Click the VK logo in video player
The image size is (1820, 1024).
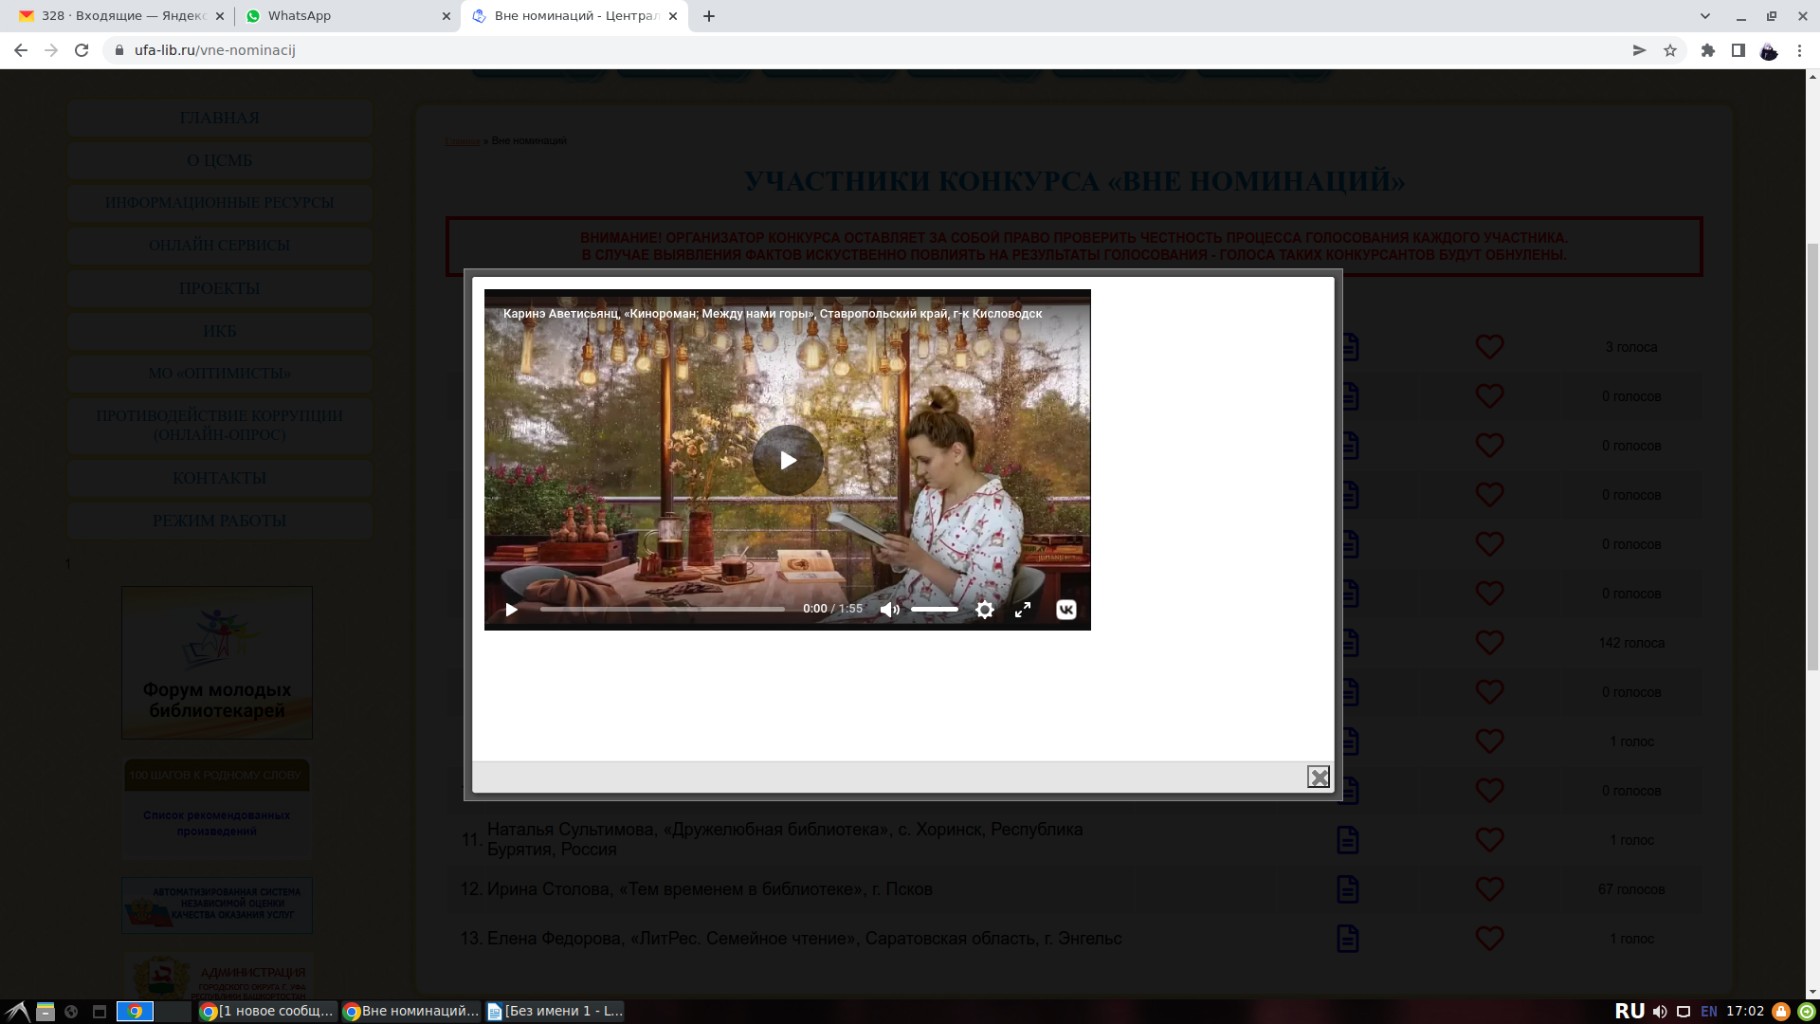1066,609
